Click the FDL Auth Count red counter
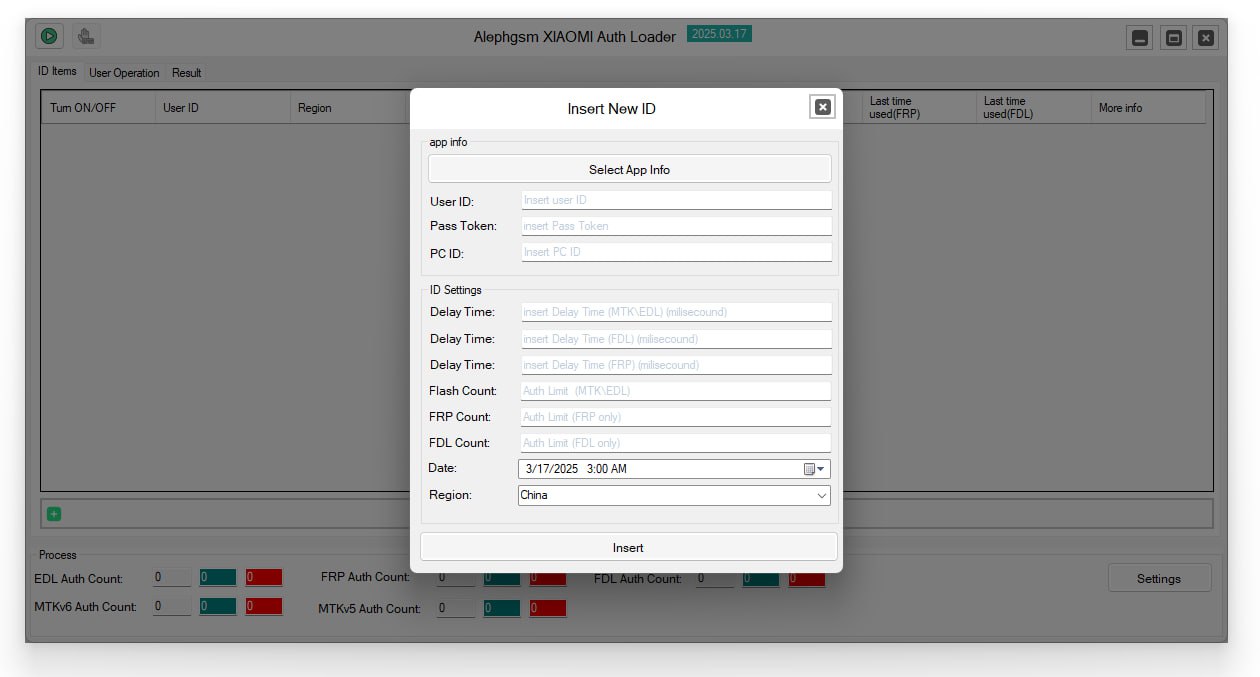Viewport: 1260px width, 677px height. click(x=807, y=579)
